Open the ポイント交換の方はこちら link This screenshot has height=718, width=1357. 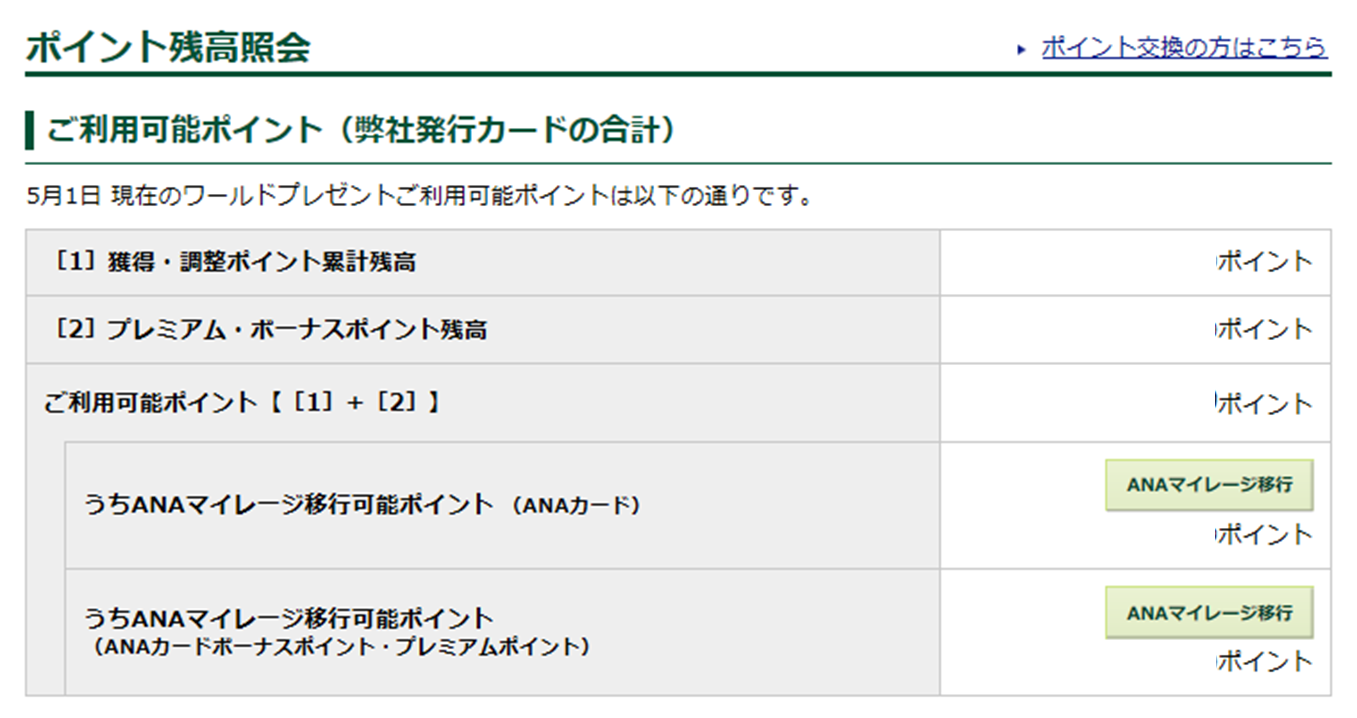coord(1184,47)
